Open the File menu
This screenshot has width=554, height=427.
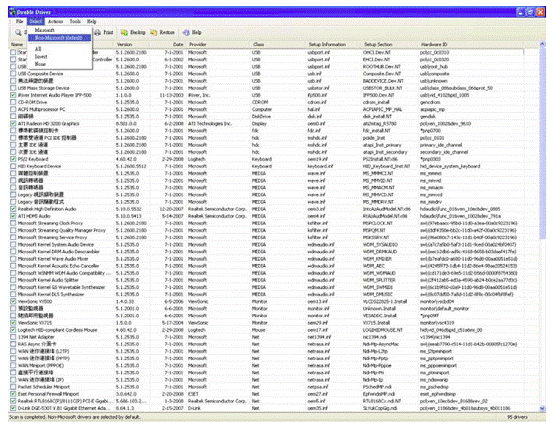coord(19,22)
